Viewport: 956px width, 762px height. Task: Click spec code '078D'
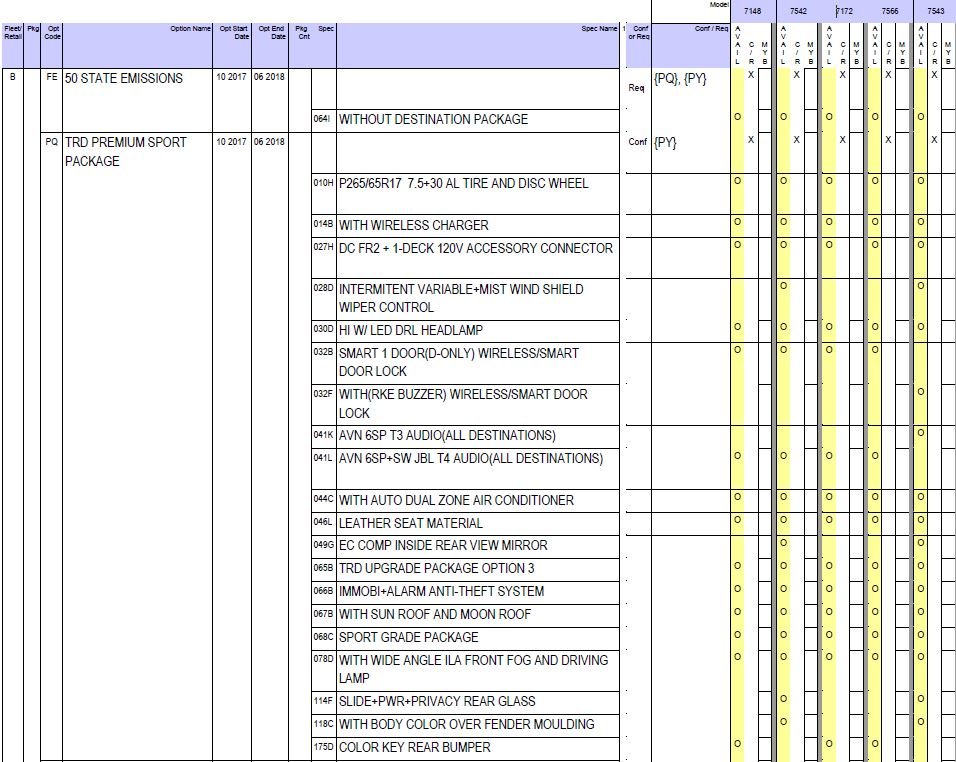click(x=323, y=658)
